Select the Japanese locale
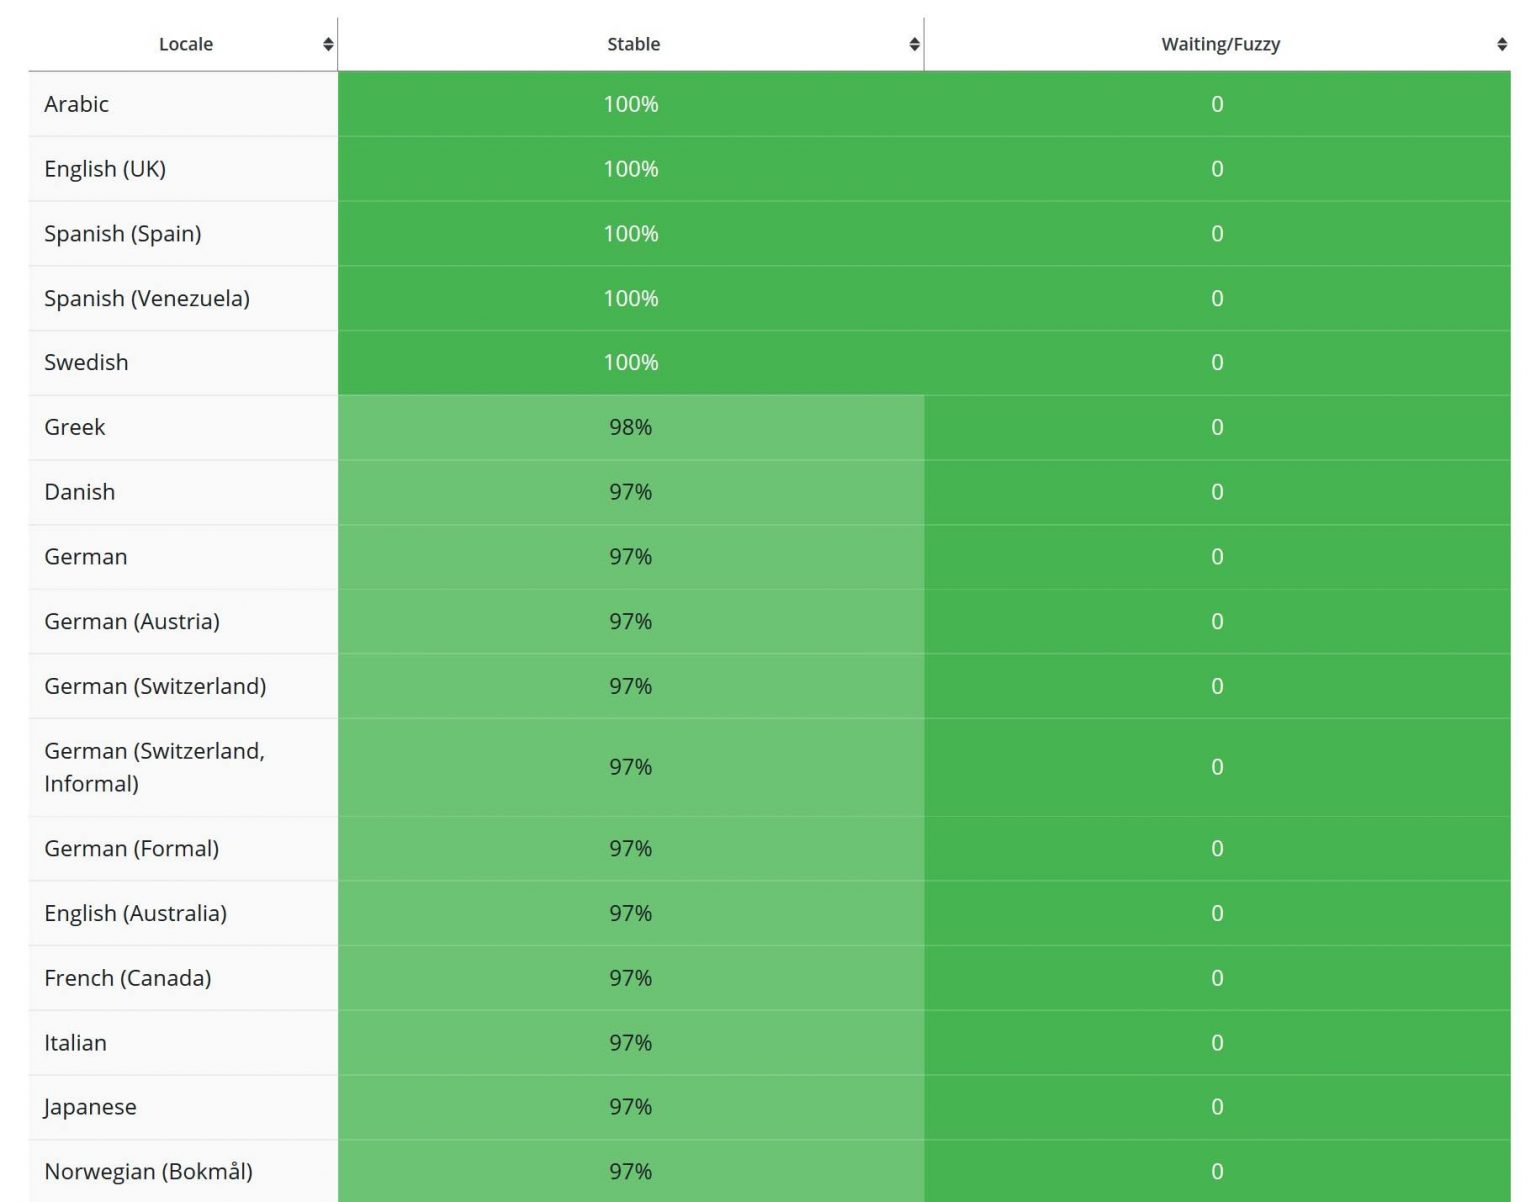This screenshot has height=1202, width=1536. pyautogui.click(x=90, y=1107)
